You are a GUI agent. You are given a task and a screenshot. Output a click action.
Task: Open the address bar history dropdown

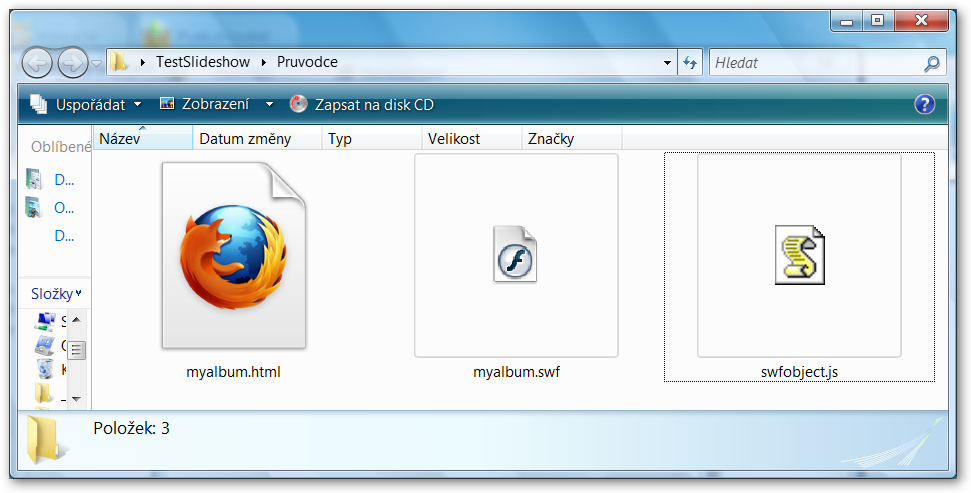667,63
